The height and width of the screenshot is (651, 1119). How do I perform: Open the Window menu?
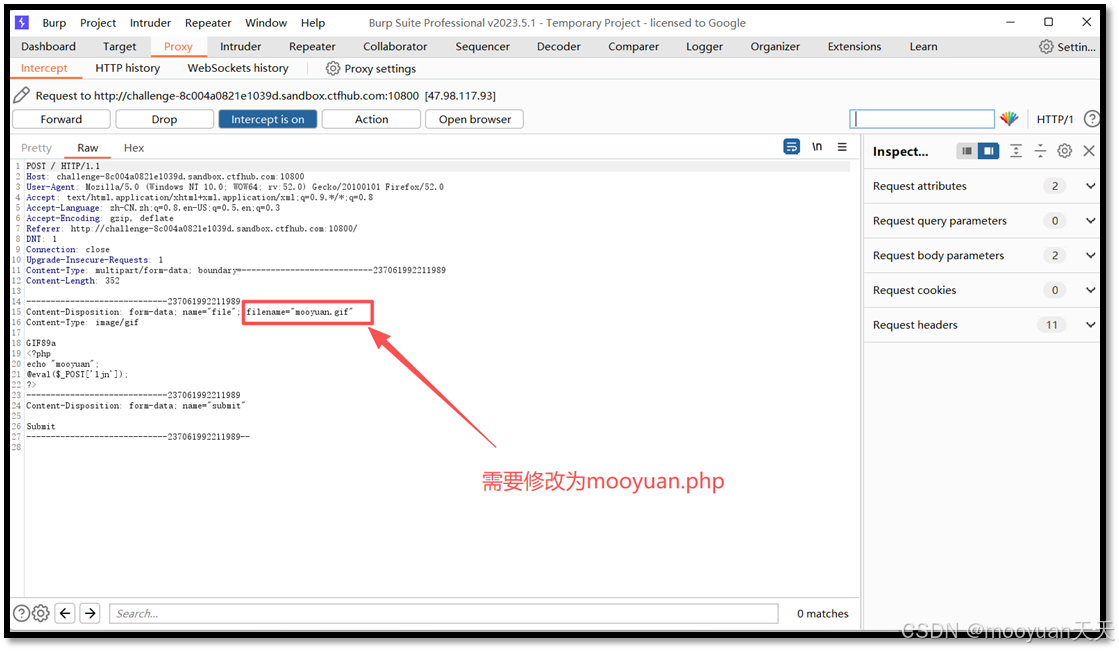[265, 23]
